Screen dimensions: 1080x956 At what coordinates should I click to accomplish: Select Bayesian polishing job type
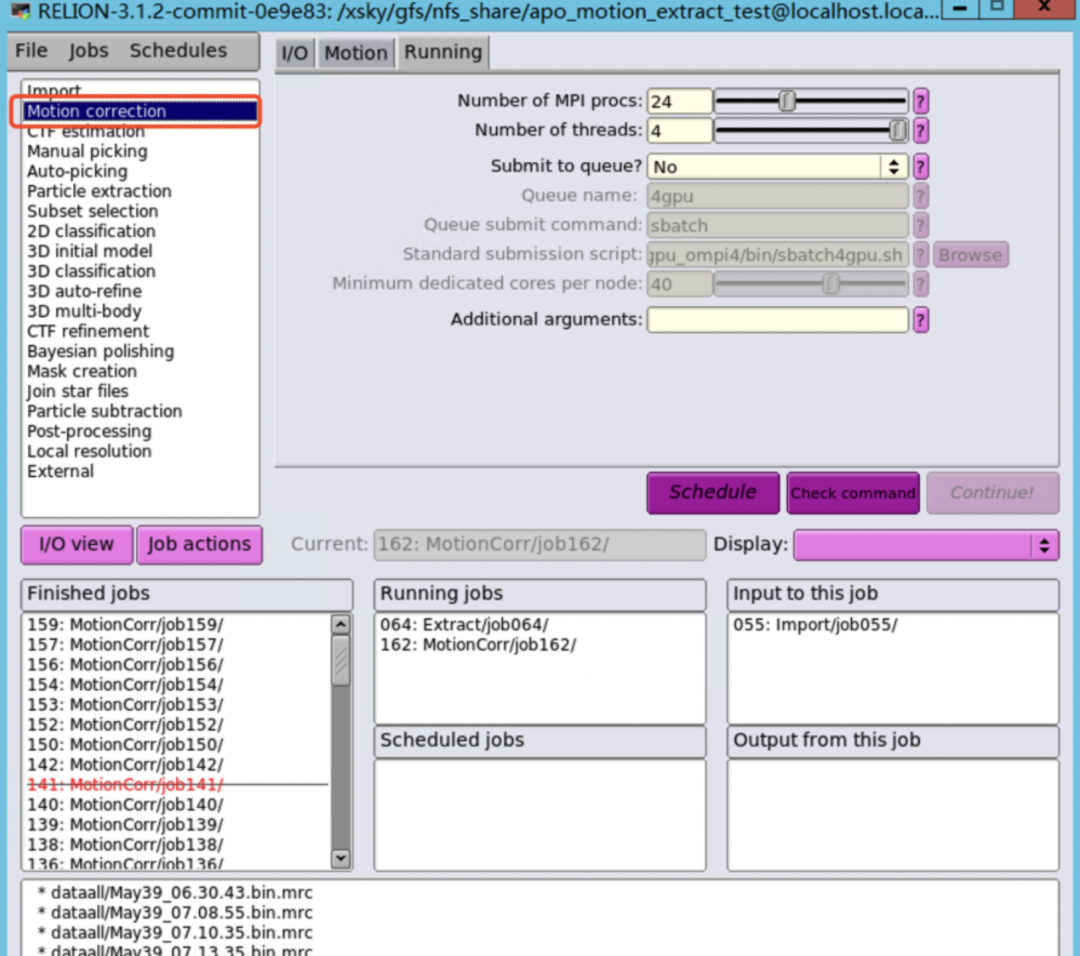tap(140, 351)
